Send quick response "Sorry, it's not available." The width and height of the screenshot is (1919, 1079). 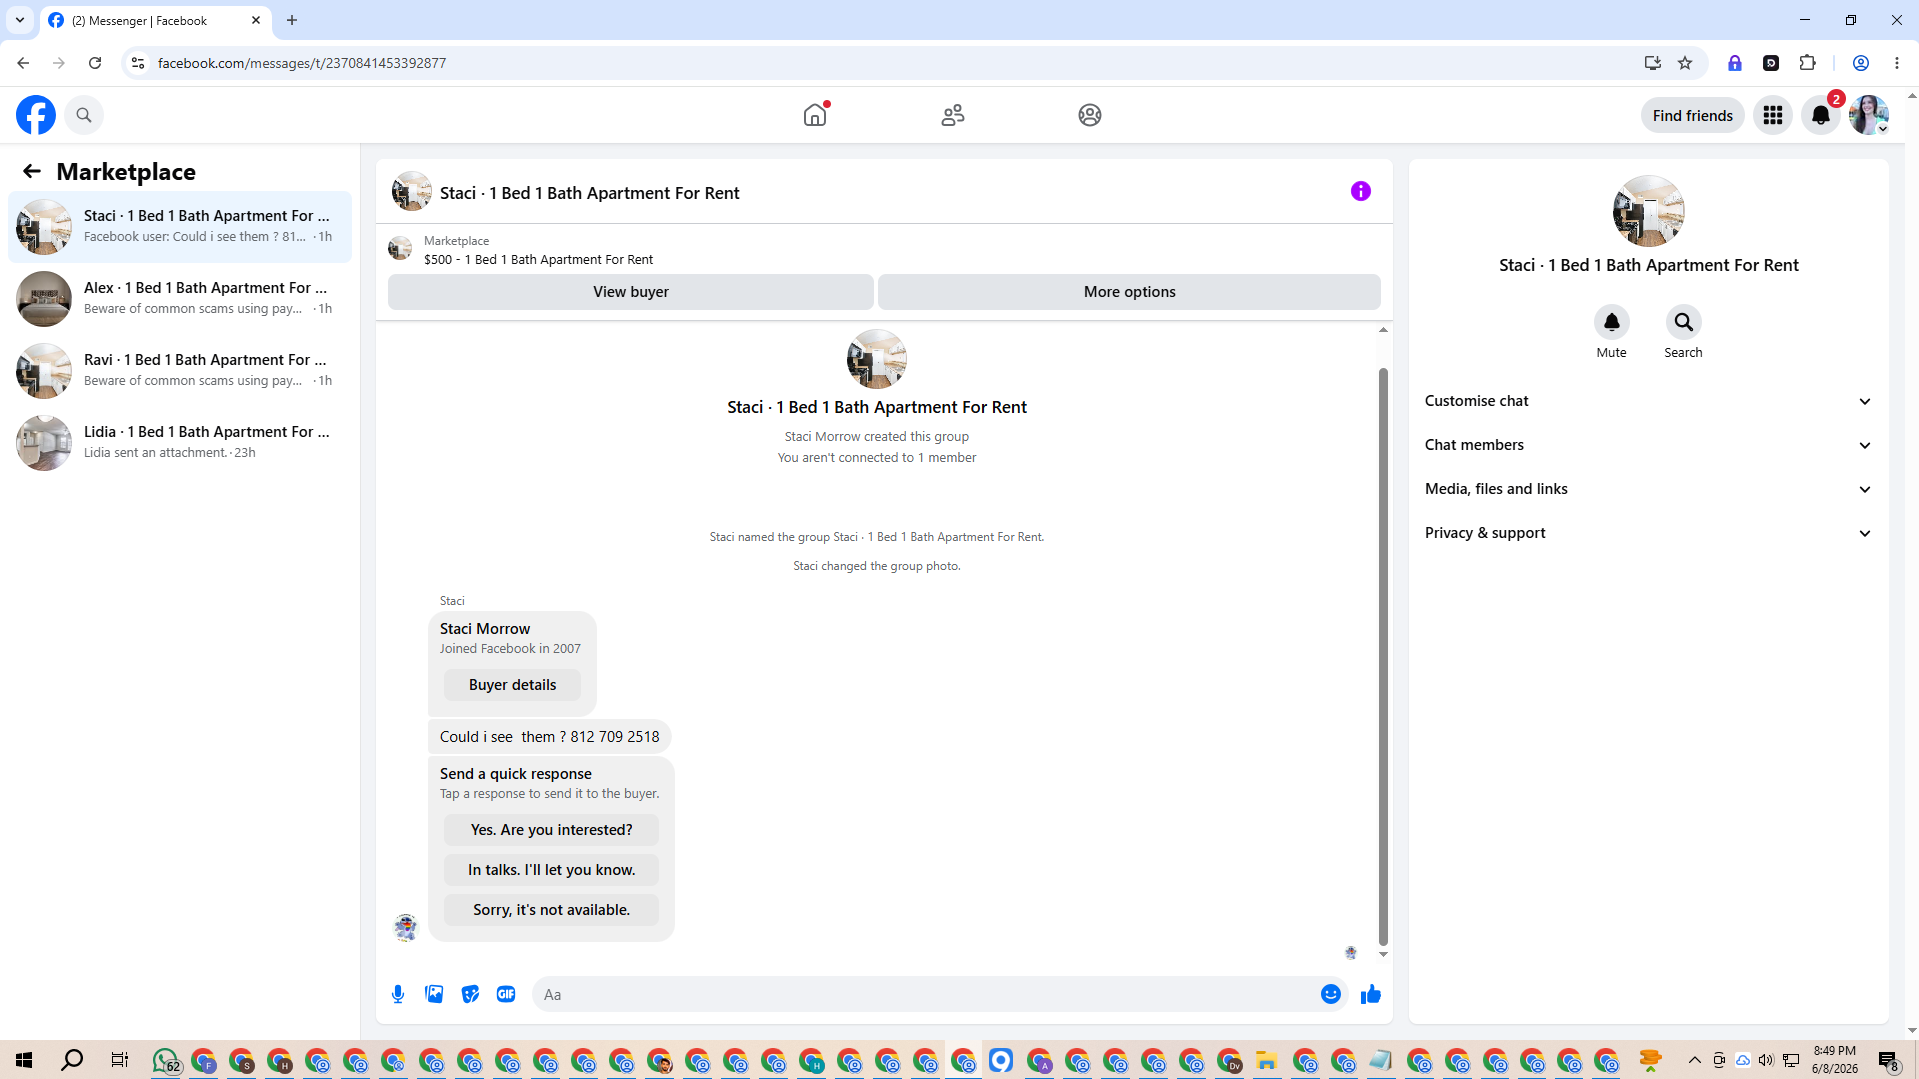tap(551, 910)
